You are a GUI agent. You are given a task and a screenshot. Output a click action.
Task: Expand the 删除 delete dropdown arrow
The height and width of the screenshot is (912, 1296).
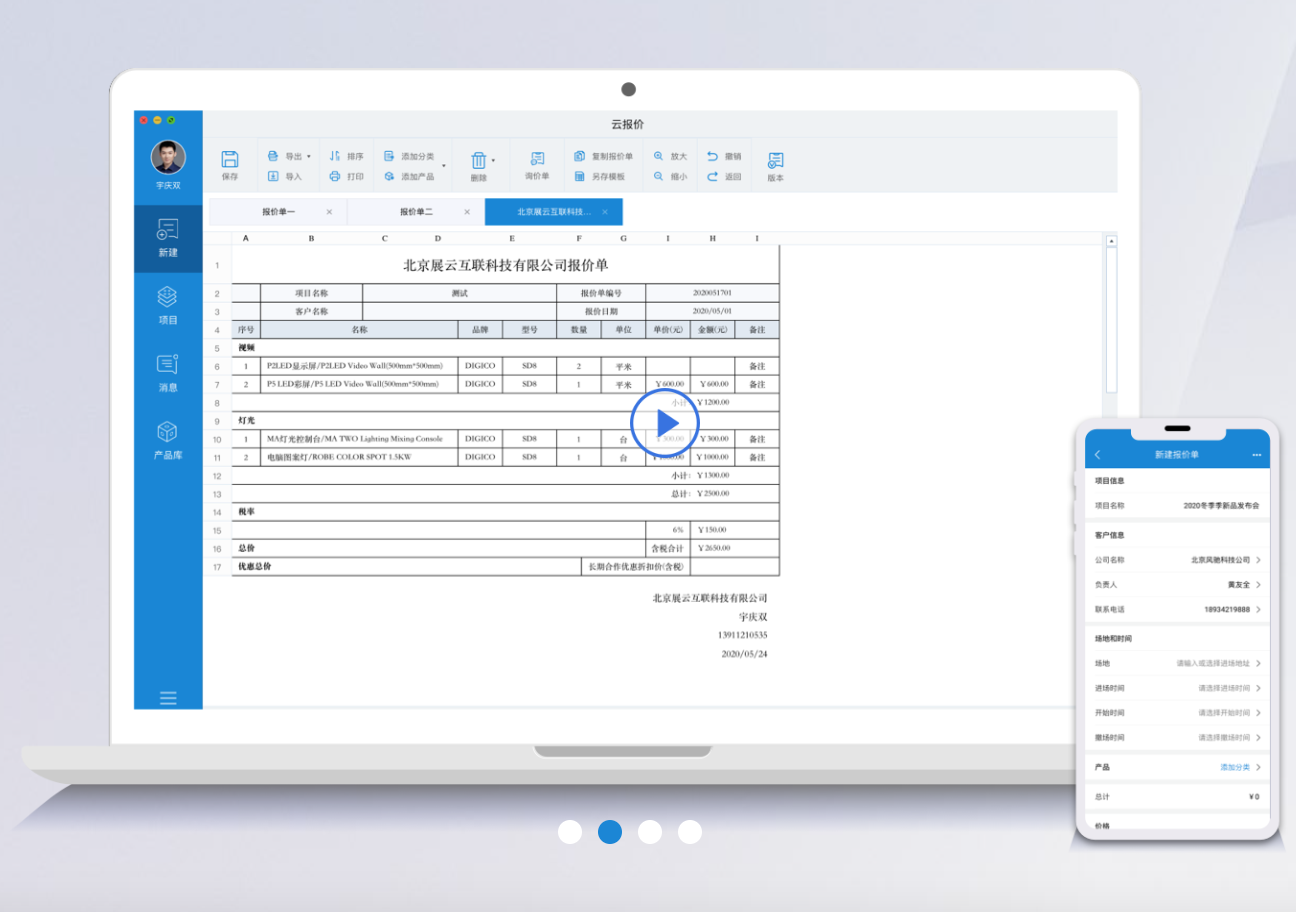point(493,160)
